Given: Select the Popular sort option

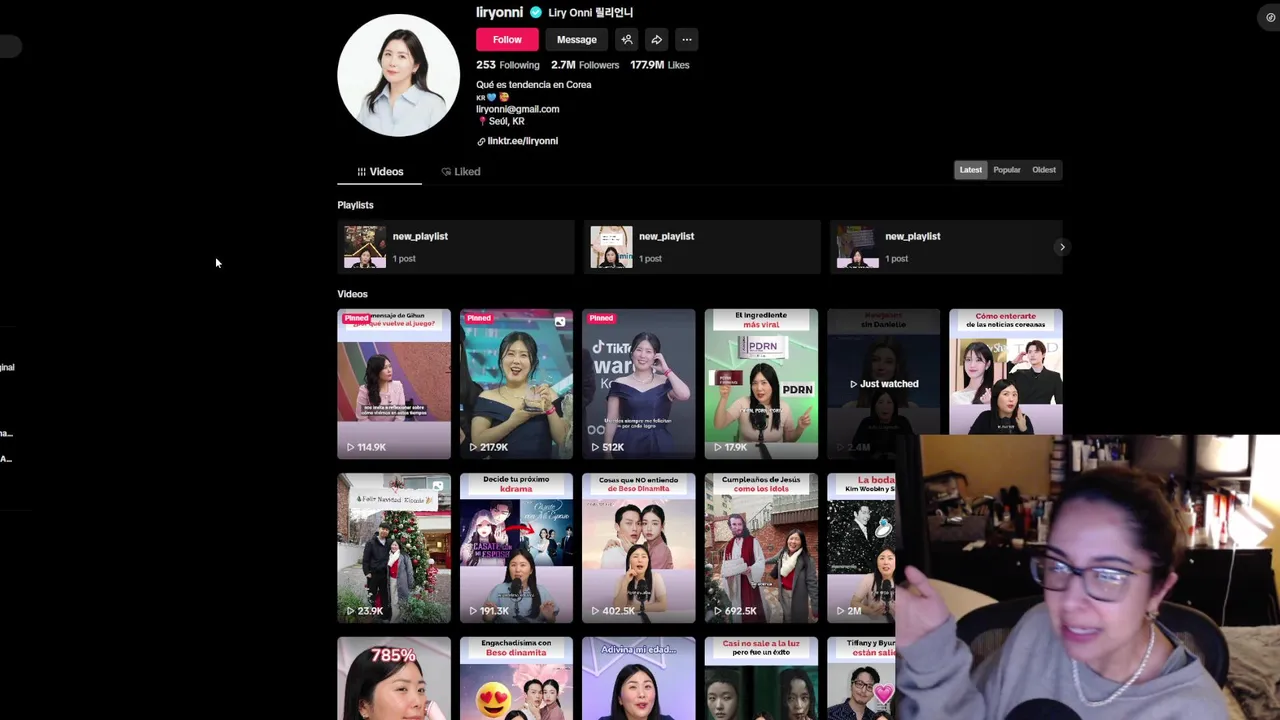Looking at the screenshot, I should point(1007,170).
